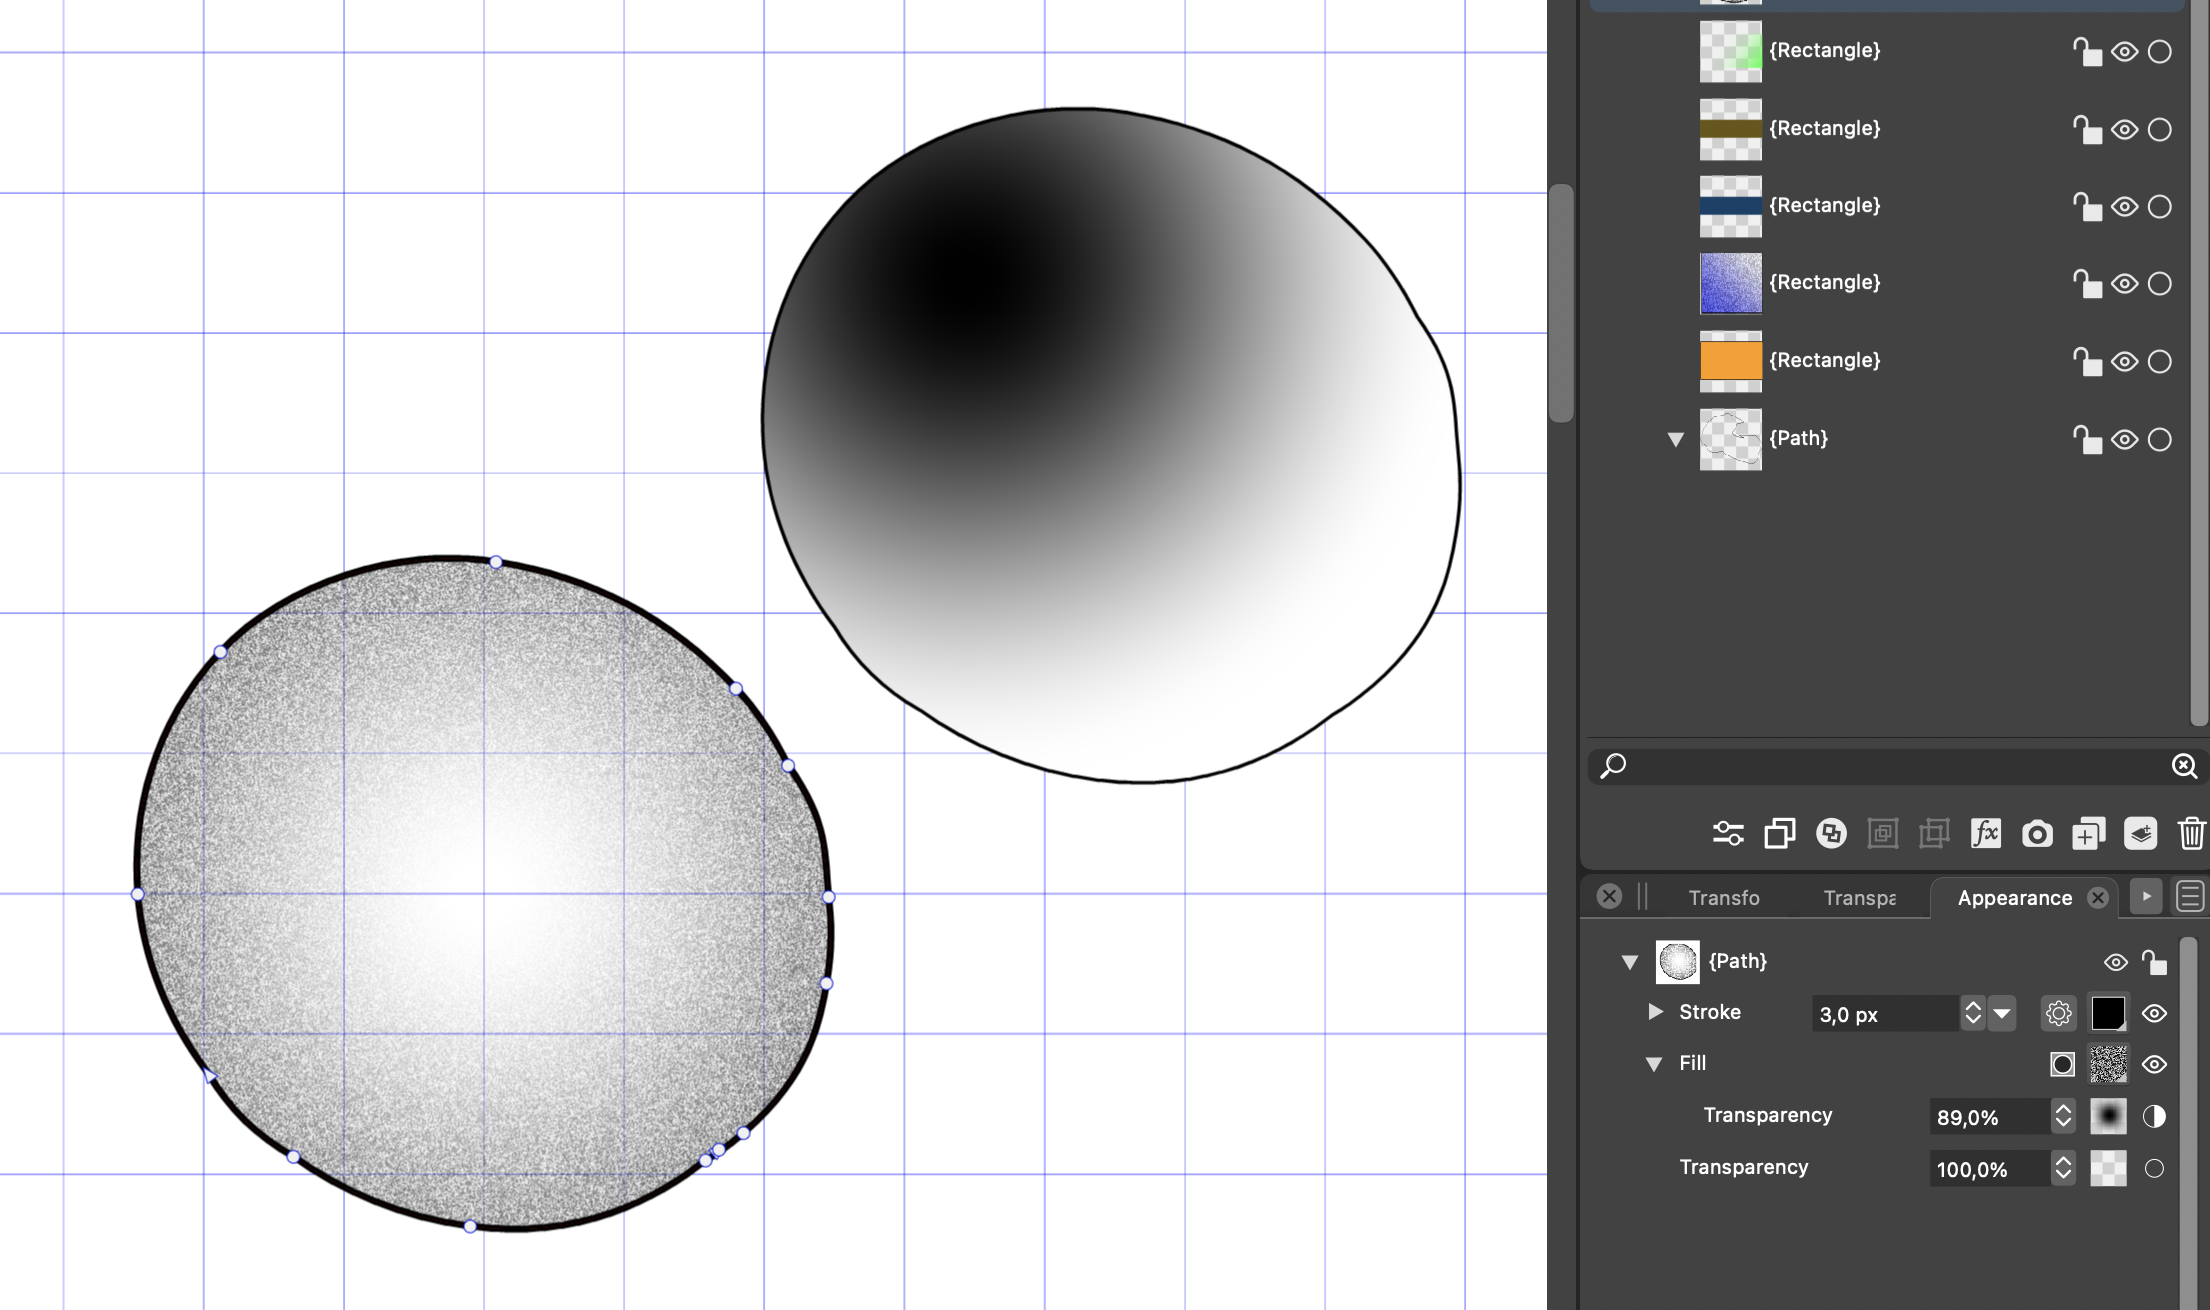Switch to the Transform tab
Image resolution: width=2210 pixels, height=1310 pixels.
tap(1723, 898)
